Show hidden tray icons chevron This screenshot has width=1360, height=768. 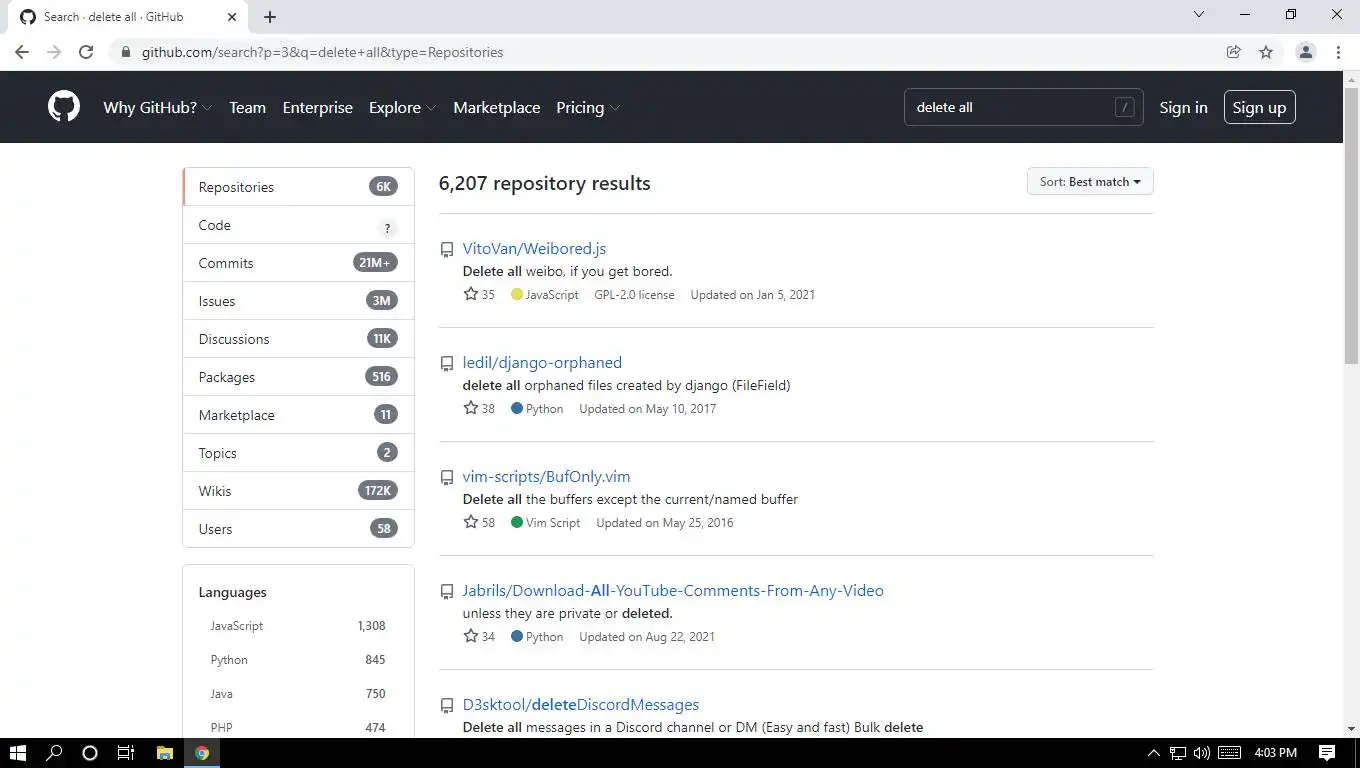click(1153, 753)
